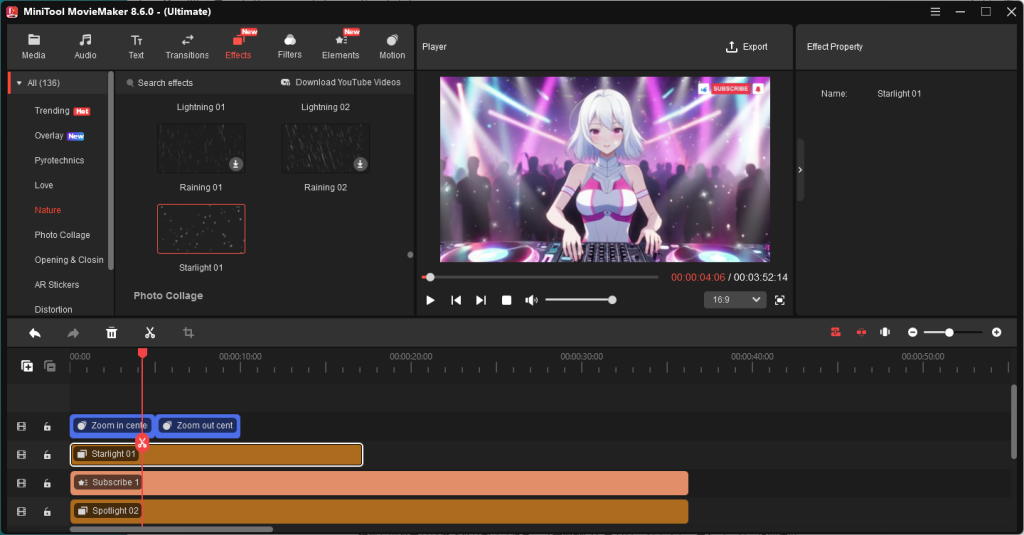This screenshot has height=535, width=1024.
Task: Toggle lock on the Subscribe 1 track
Action: 47,484
